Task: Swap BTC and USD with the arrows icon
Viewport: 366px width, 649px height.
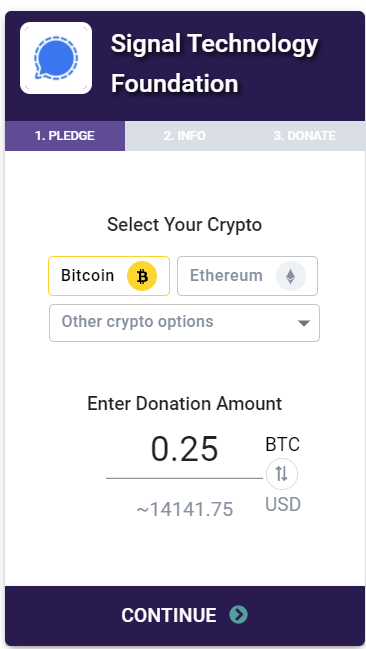Action: tap(282, 474)
